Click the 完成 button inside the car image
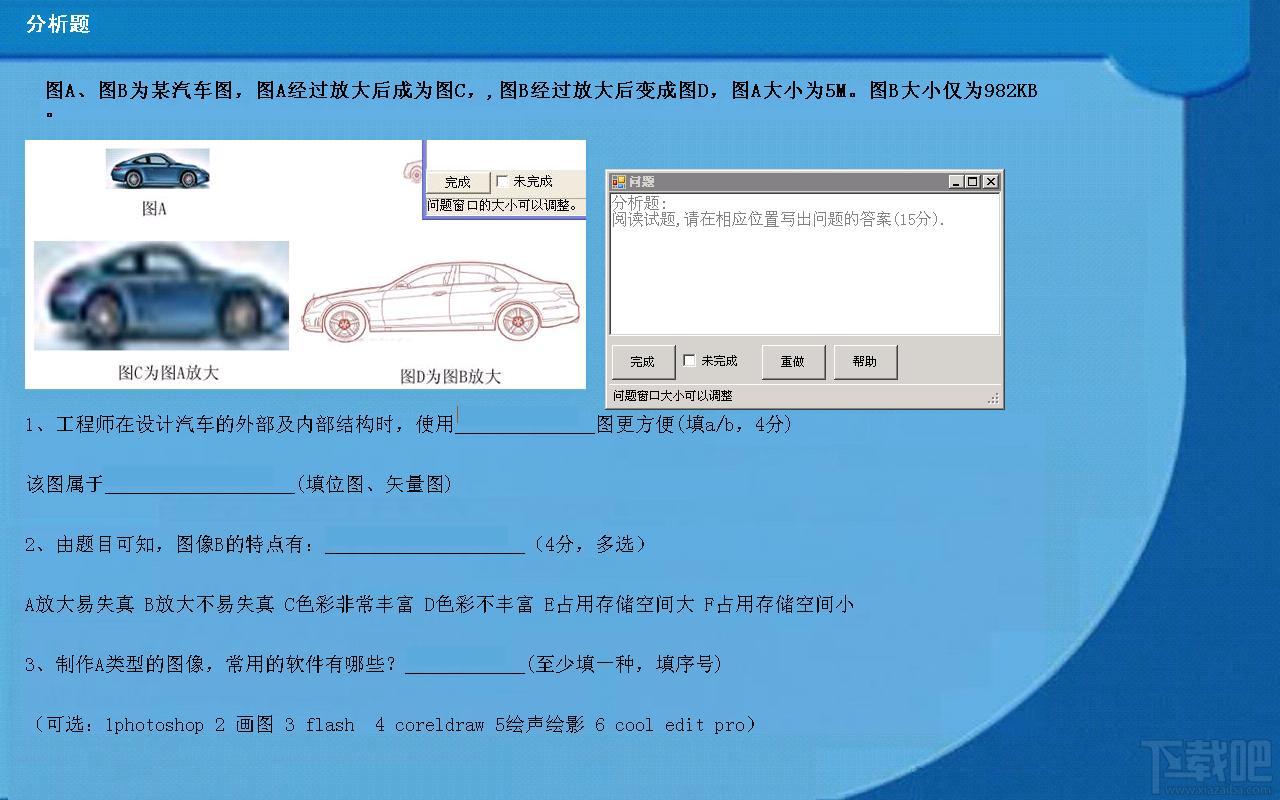Screen dimensions: 1280x800 458,182
